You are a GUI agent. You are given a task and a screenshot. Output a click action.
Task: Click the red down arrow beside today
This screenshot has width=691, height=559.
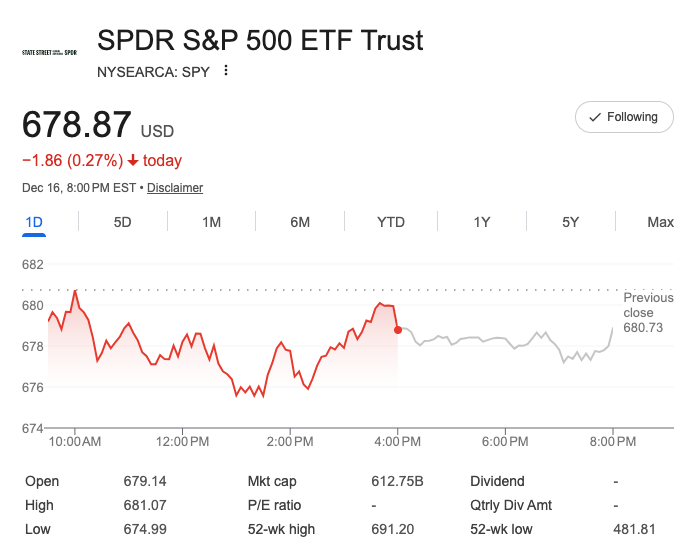pyautogui.click(x=133, y=161)
